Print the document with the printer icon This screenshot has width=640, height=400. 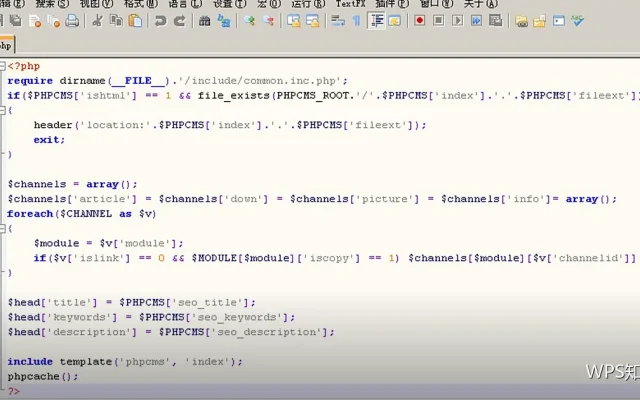tap(72, 20)
